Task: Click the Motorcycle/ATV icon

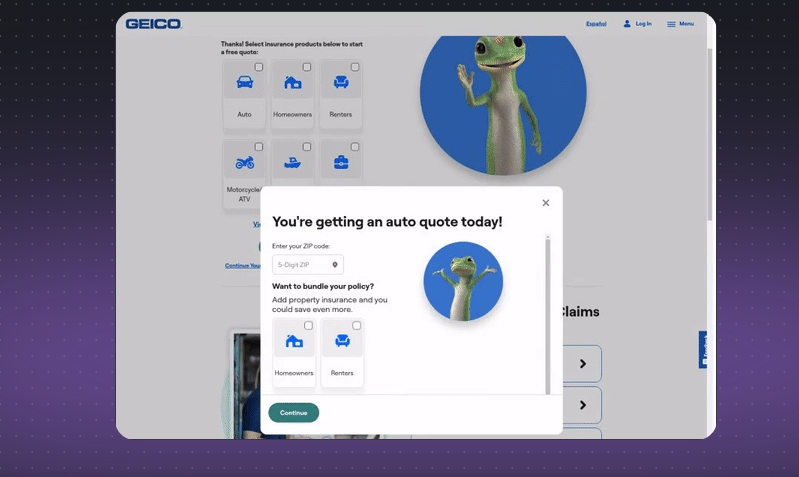Action: pos(244,162)
